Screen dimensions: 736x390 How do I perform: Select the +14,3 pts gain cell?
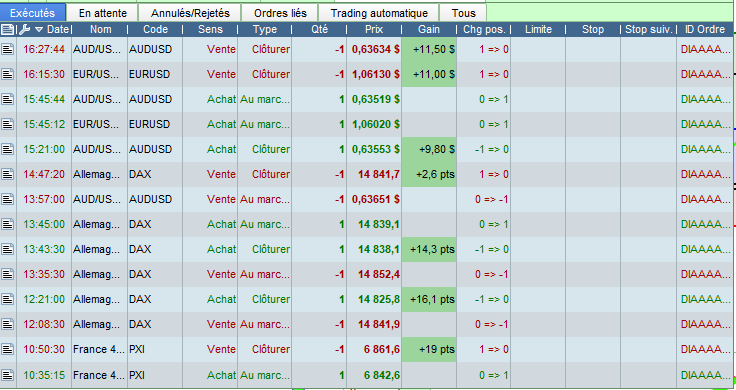coord(429,249)
